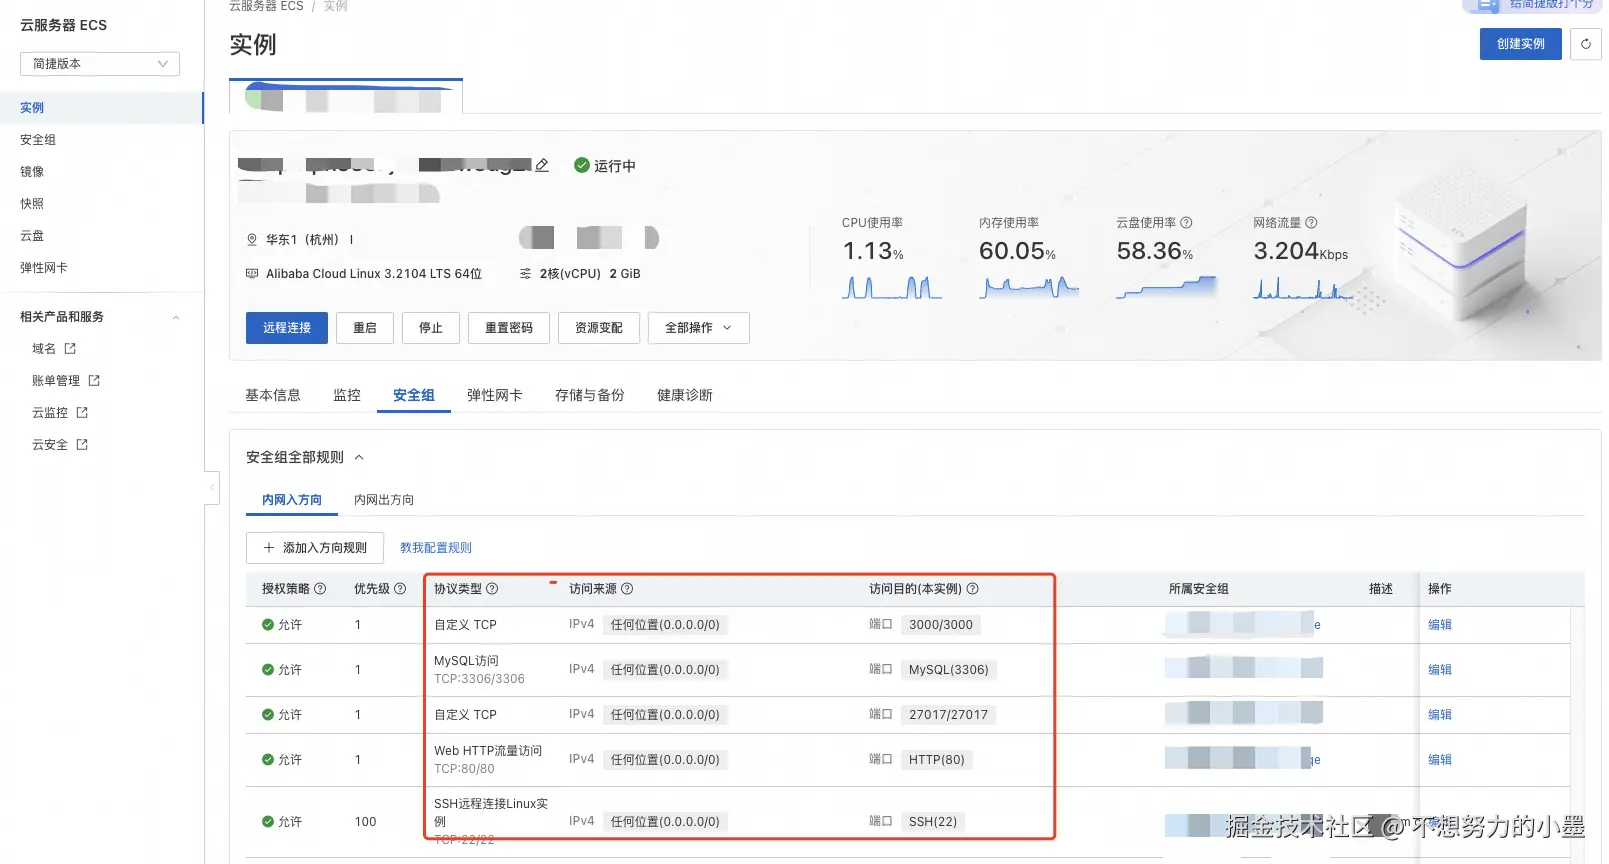Select 实例 in the sidebar
This screenshot has height=864, width=1609.
click(101, 108)
